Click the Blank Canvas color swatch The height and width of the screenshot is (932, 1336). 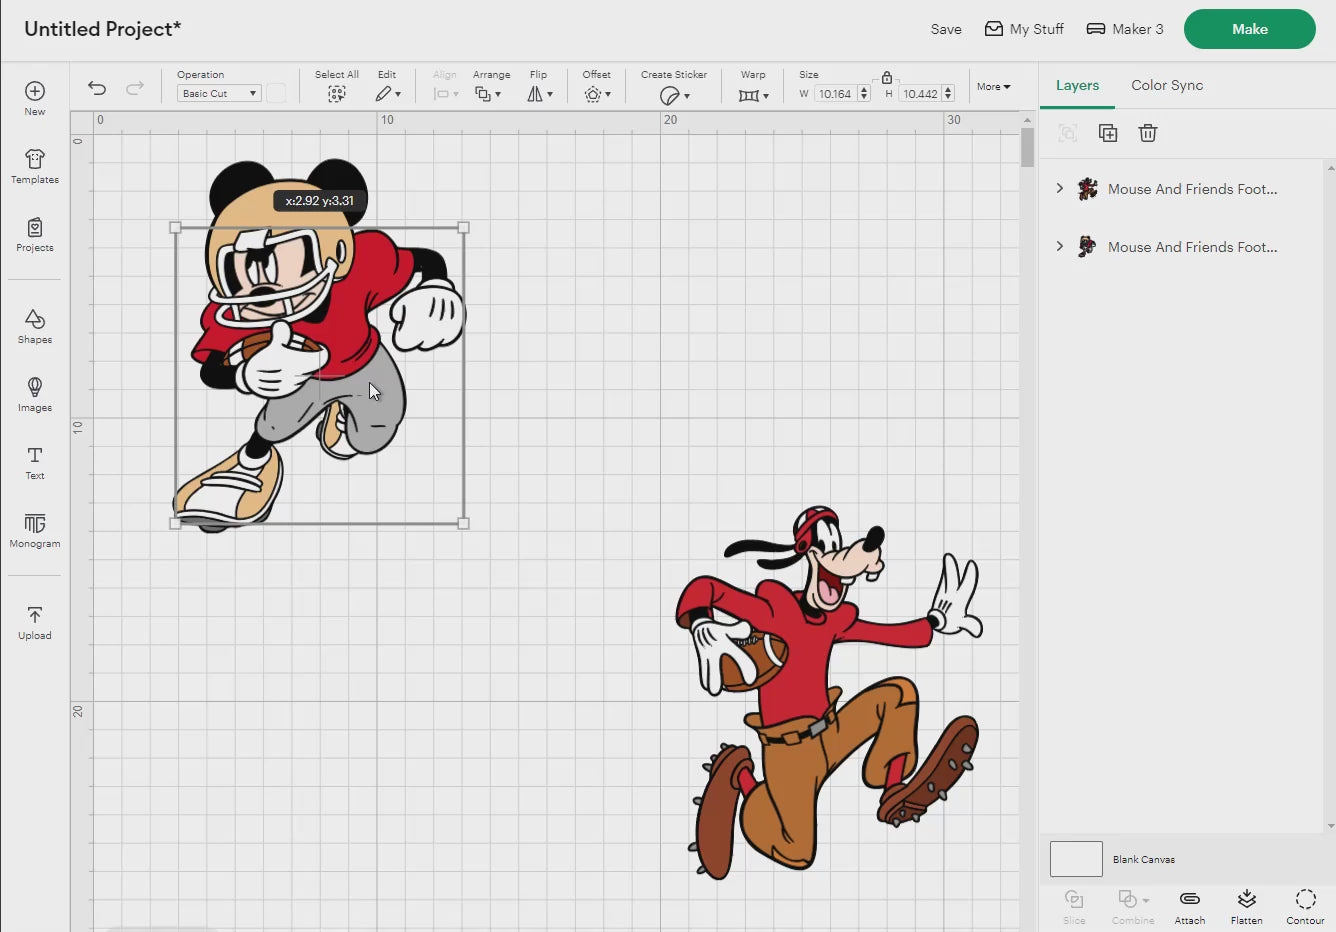click(x=1076, y=859)
